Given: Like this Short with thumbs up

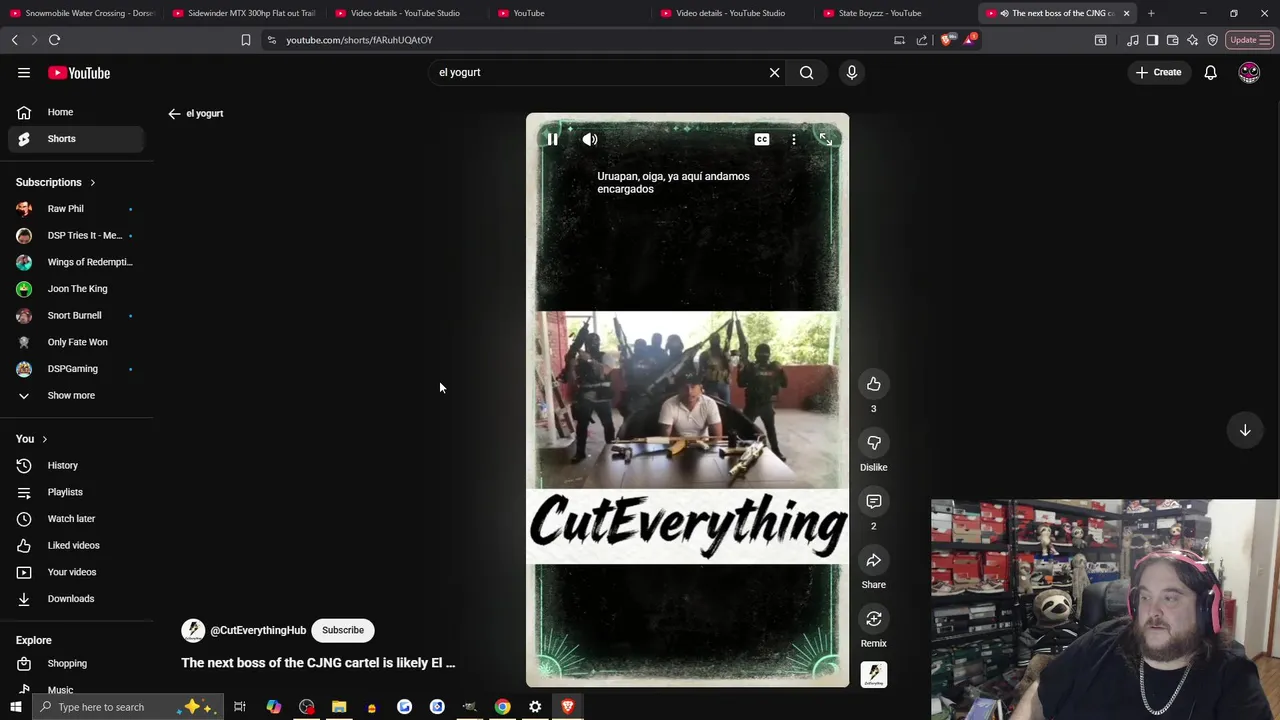Looking at the screenshot, I should [873, 384].
